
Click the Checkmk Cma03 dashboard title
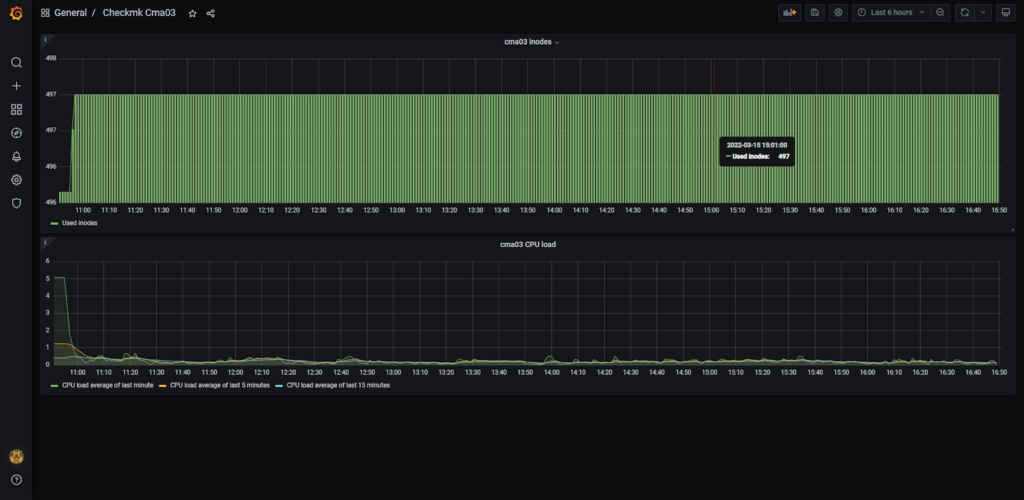(x=139, y=13)
